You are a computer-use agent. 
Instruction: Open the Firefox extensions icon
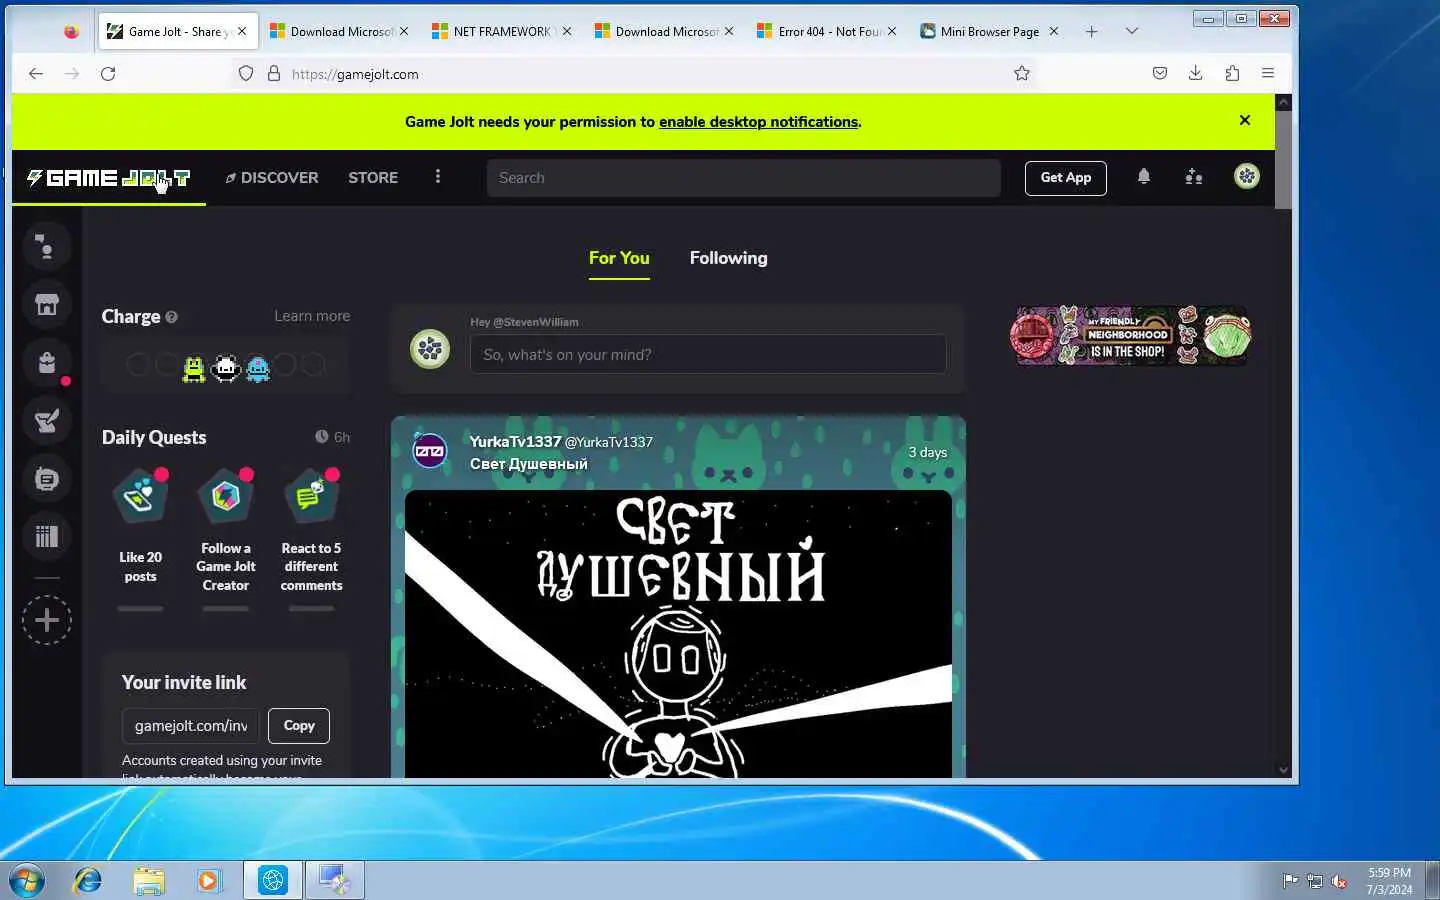(1232, 73)
